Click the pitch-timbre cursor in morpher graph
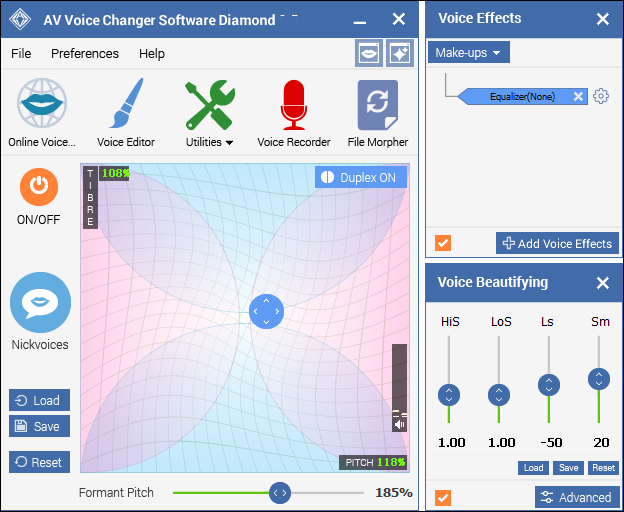 point(266,311)
